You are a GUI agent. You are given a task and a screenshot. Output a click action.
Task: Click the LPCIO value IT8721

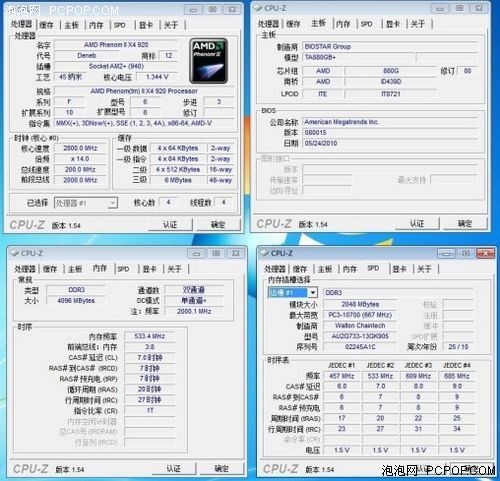pyautogui.click(x=391, y=94)
